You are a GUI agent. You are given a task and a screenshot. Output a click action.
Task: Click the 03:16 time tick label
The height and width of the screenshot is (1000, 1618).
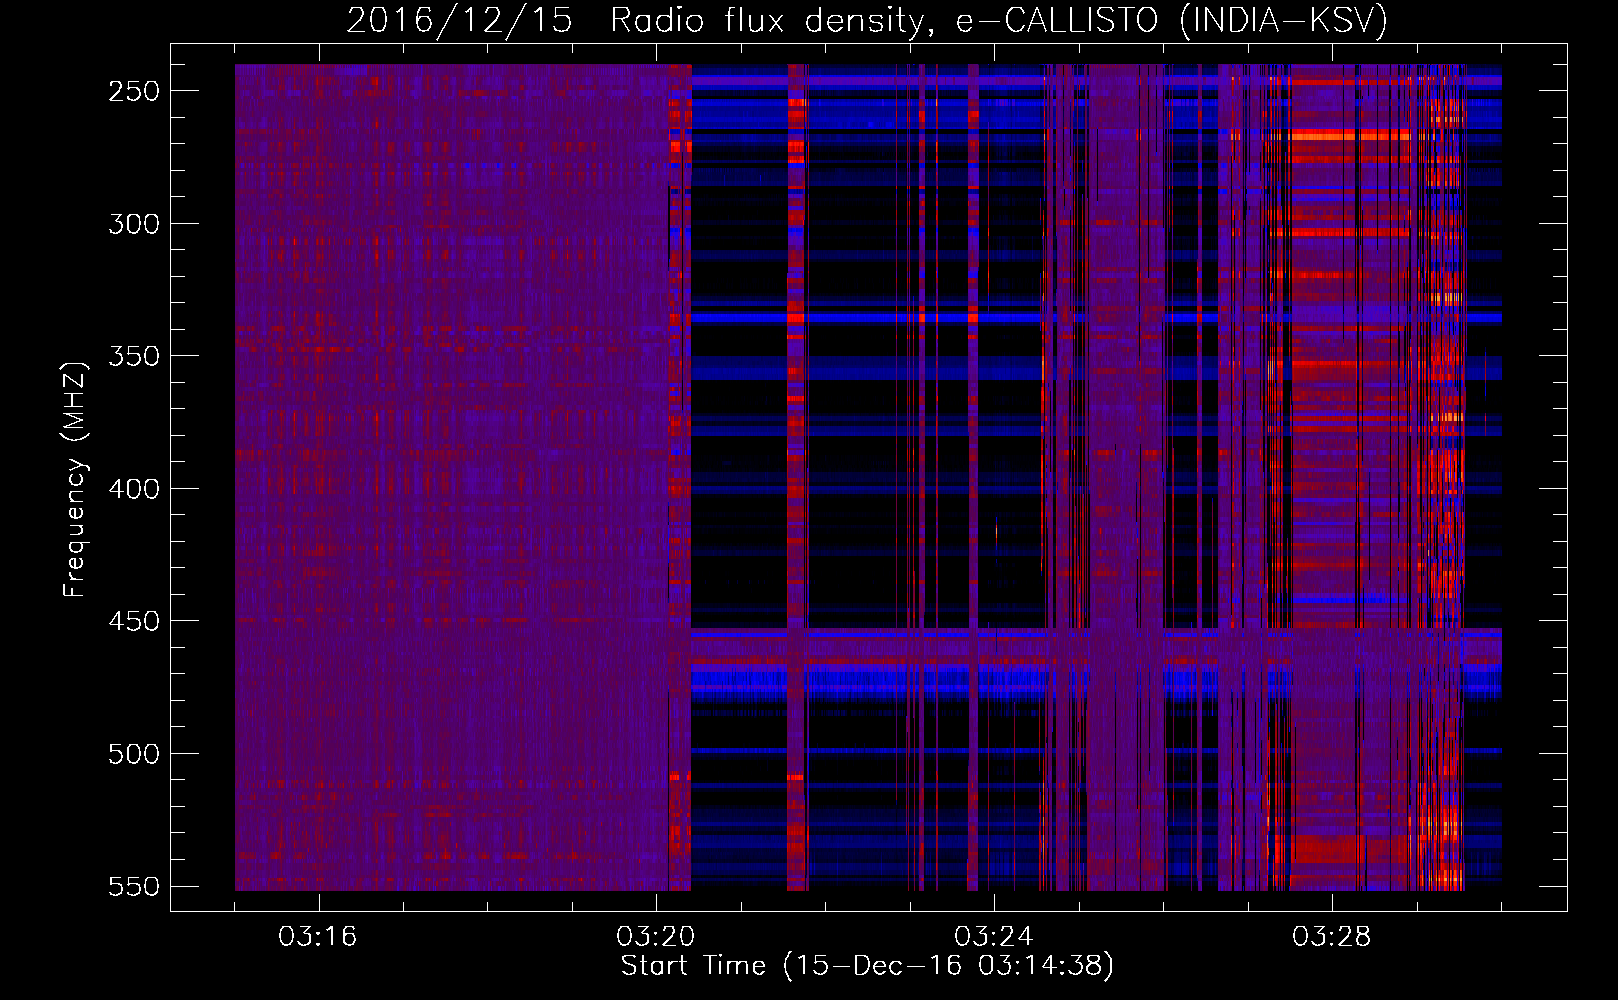318,937
